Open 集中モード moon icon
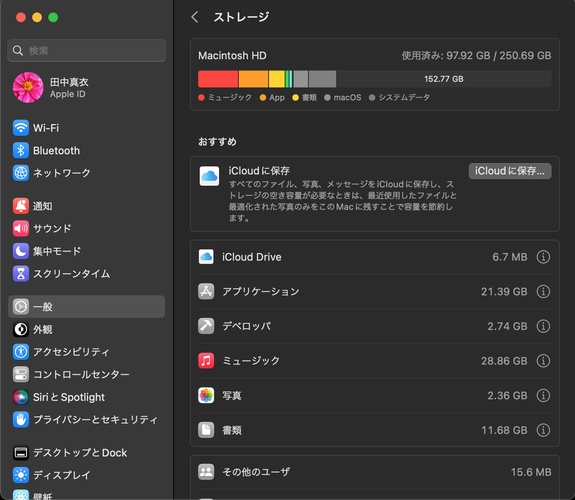 21,251
